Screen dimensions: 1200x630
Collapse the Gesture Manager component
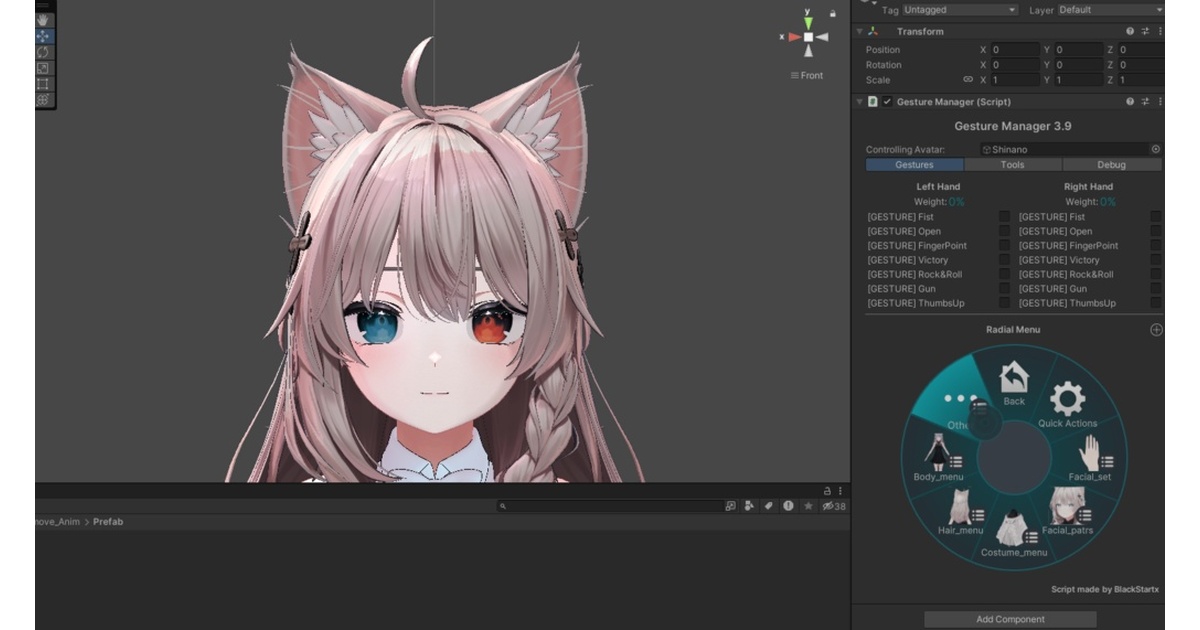point(860,101)
